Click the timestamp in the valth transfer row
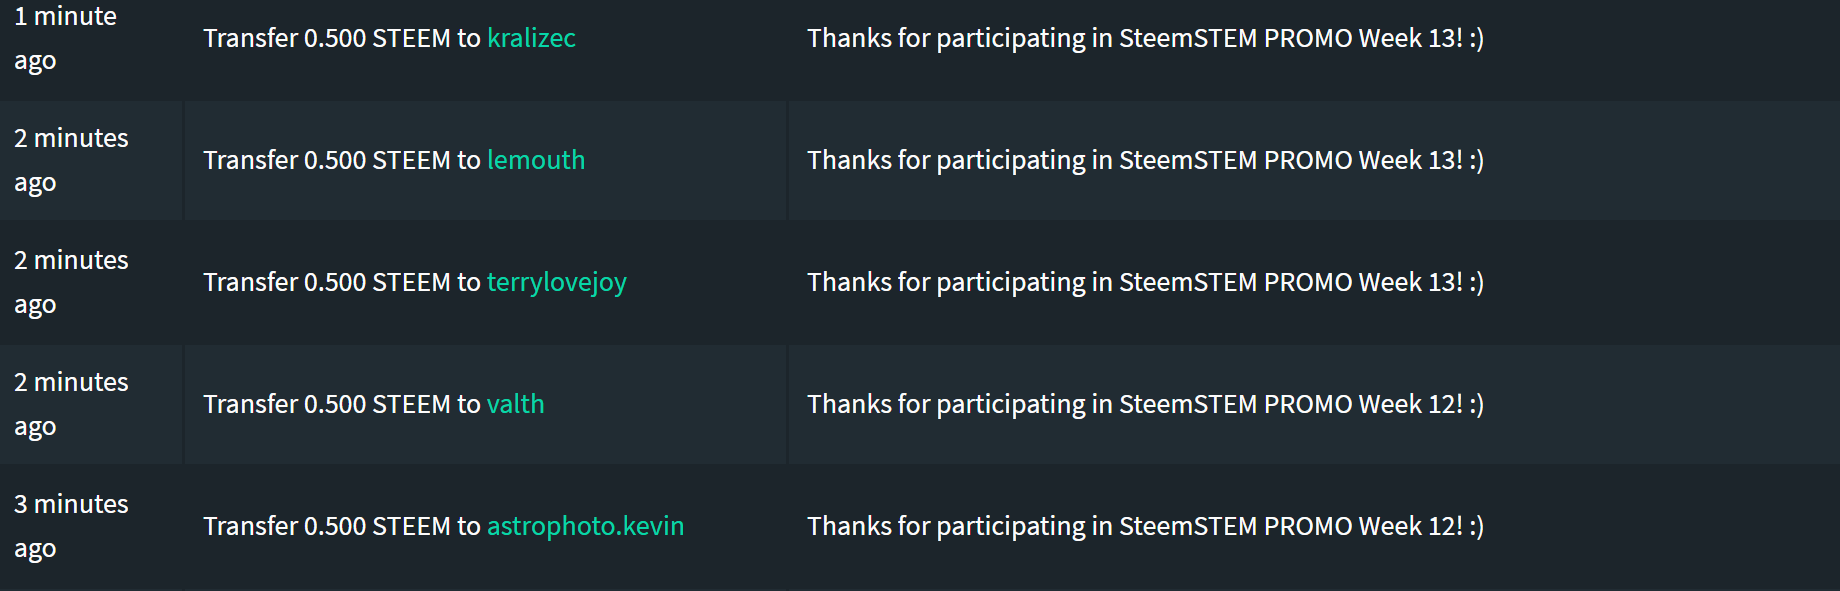1840x591 pixels. pyautogui.click(x=71, y=404)
